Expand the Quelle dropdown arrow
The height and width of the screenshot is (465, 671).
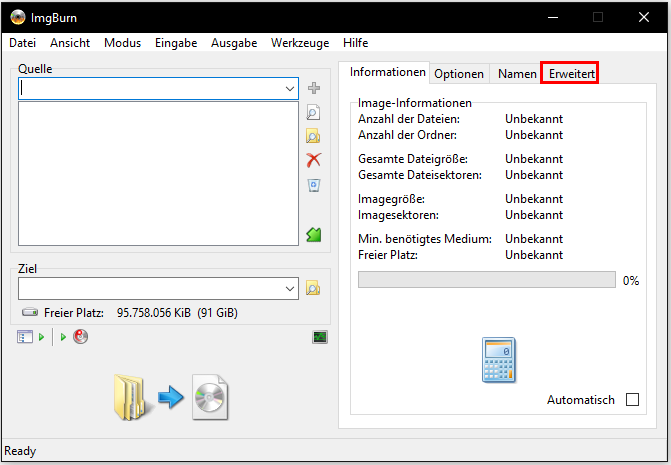pyautogui.click(x=290, y=89)
